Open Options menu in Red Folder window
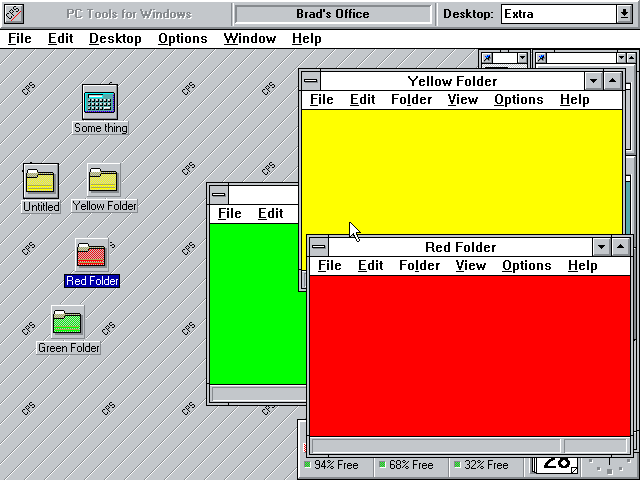The width and height of the screenshot is (640, 480). coord(527,265)
